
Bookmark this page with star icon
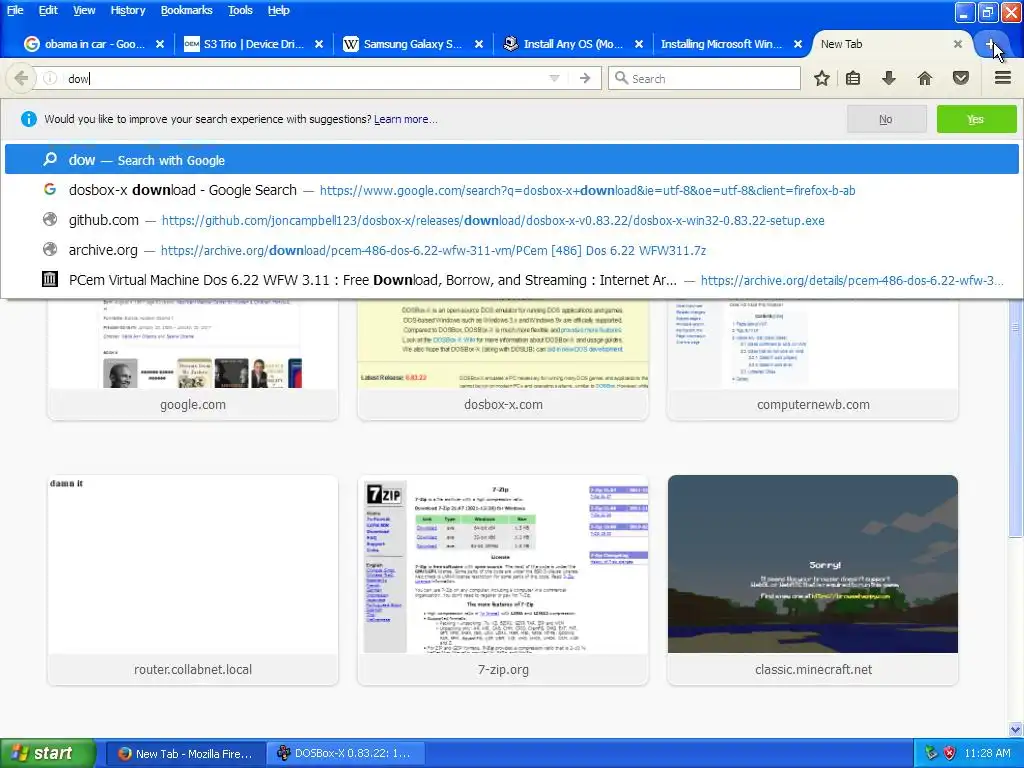tap(822, 78)
